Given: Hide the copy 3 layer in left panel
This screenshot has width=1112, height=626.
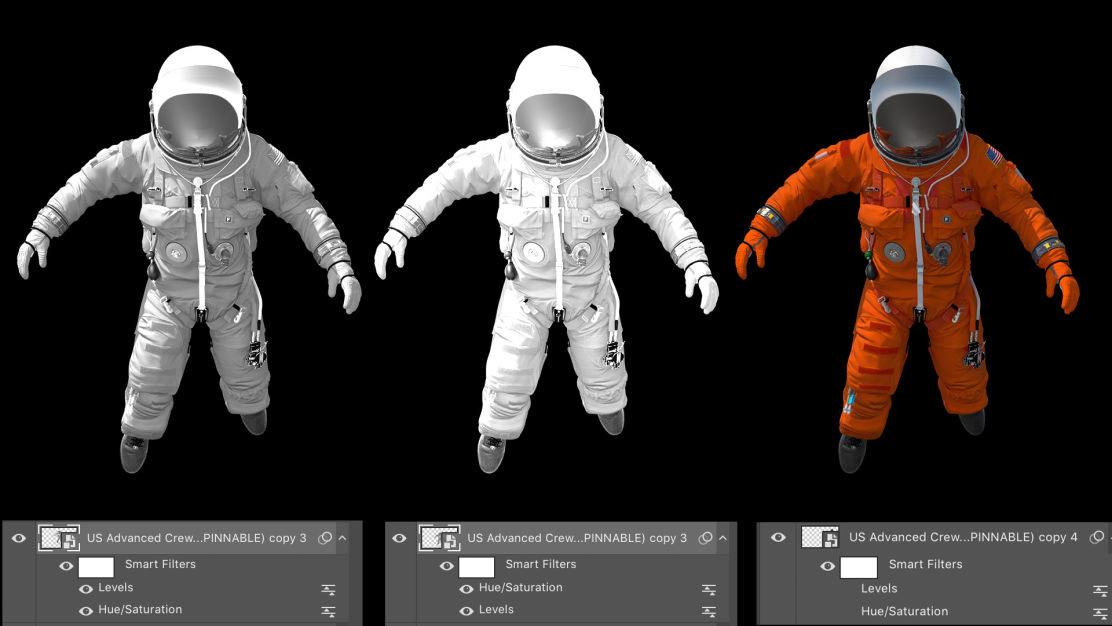Looking at the screenshot, I should coord(19,538).
